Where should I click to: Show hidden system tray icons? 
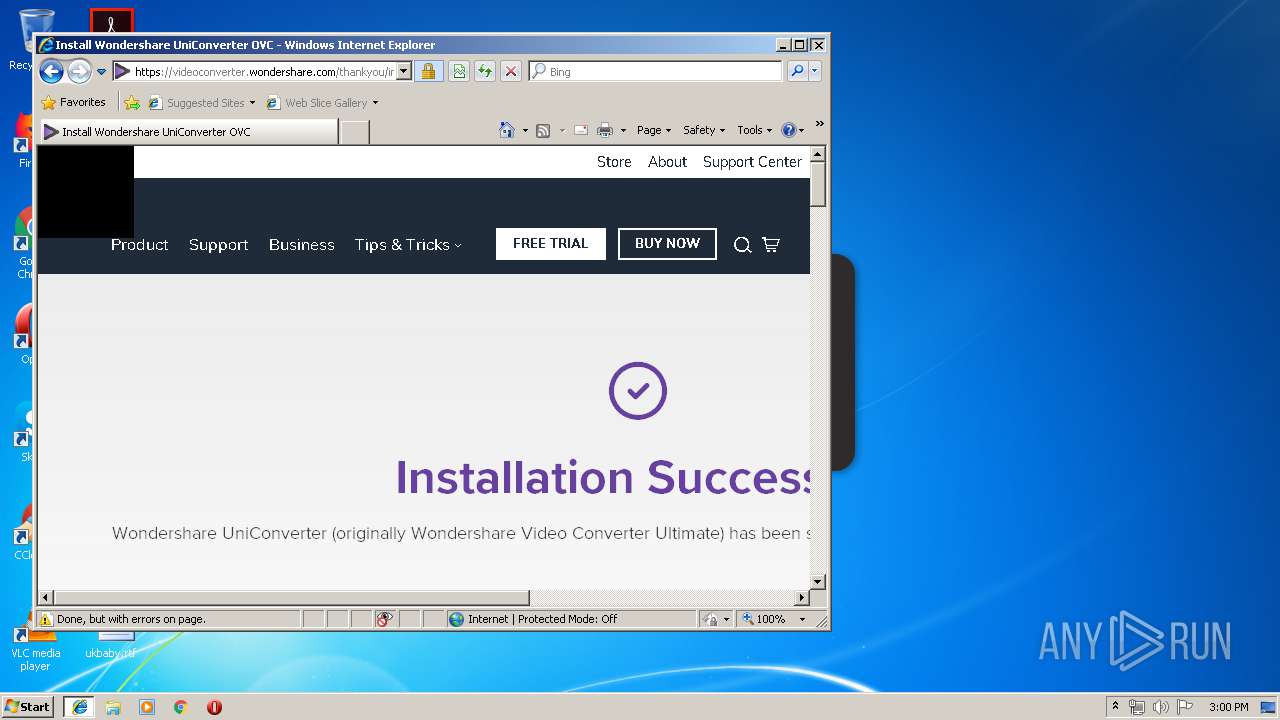1115,706
